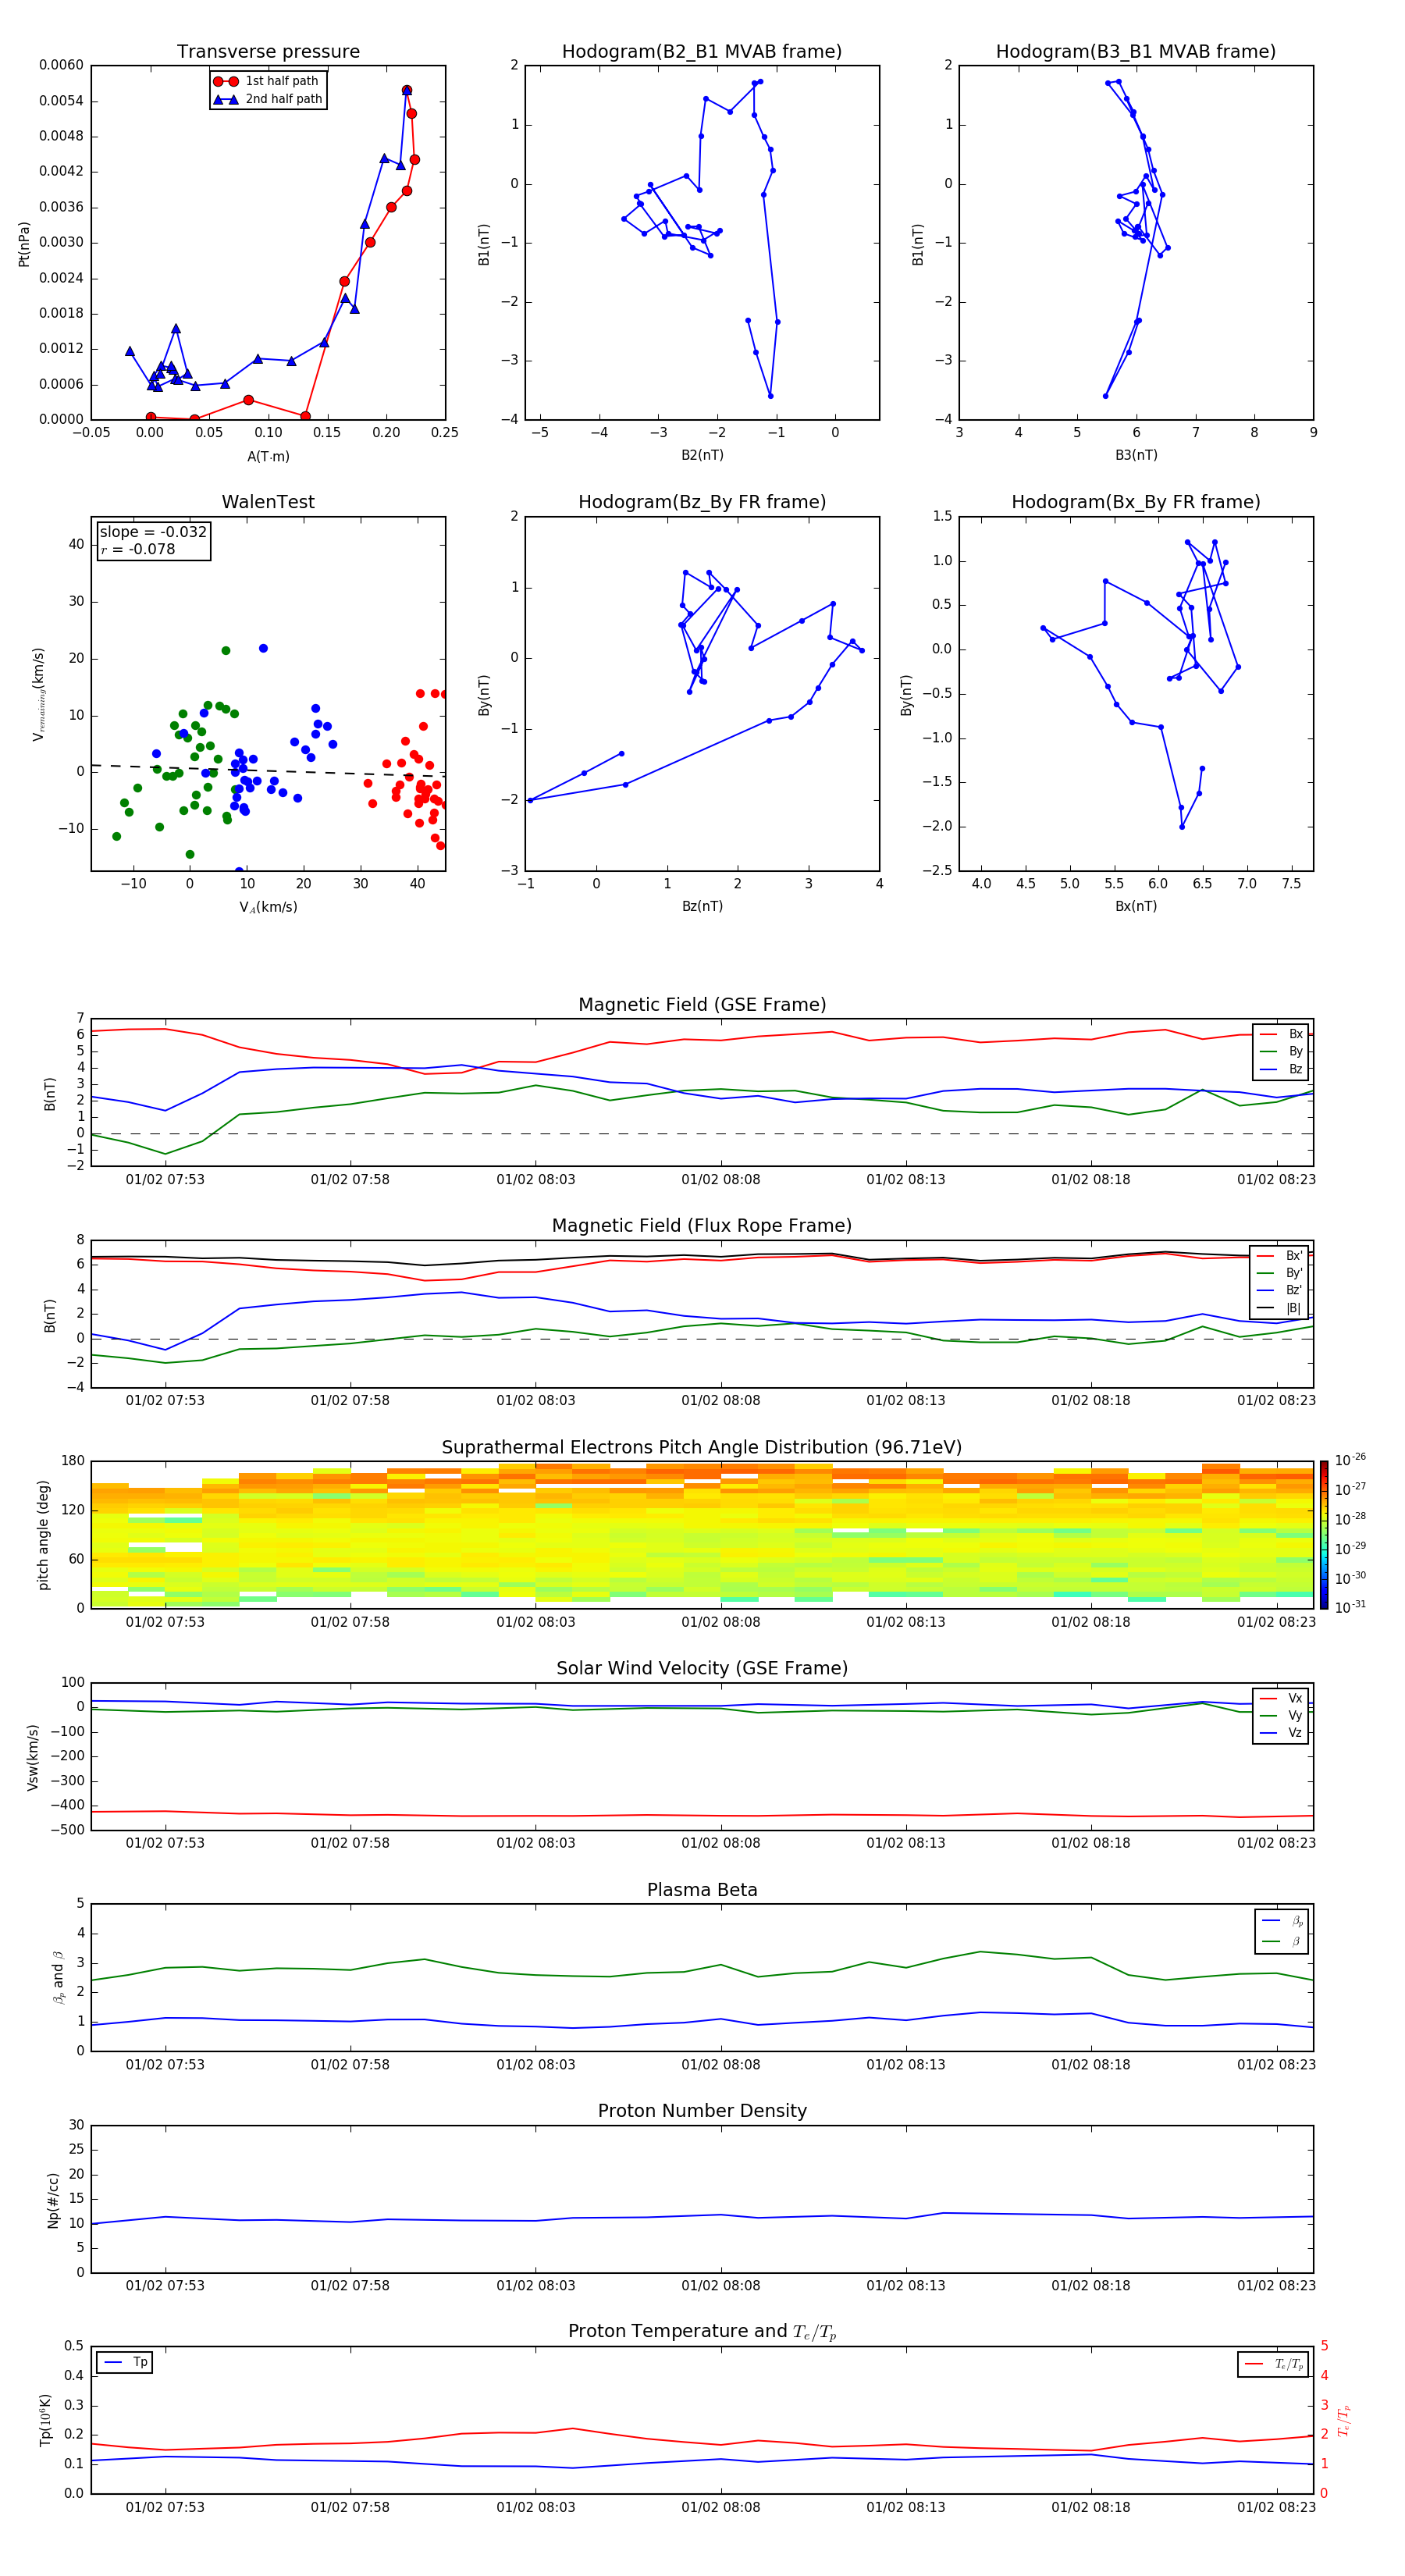Select the 'B2(nT)' x-axis label
This screenshot has width=1405, height=2576.
tap(702, 455)
